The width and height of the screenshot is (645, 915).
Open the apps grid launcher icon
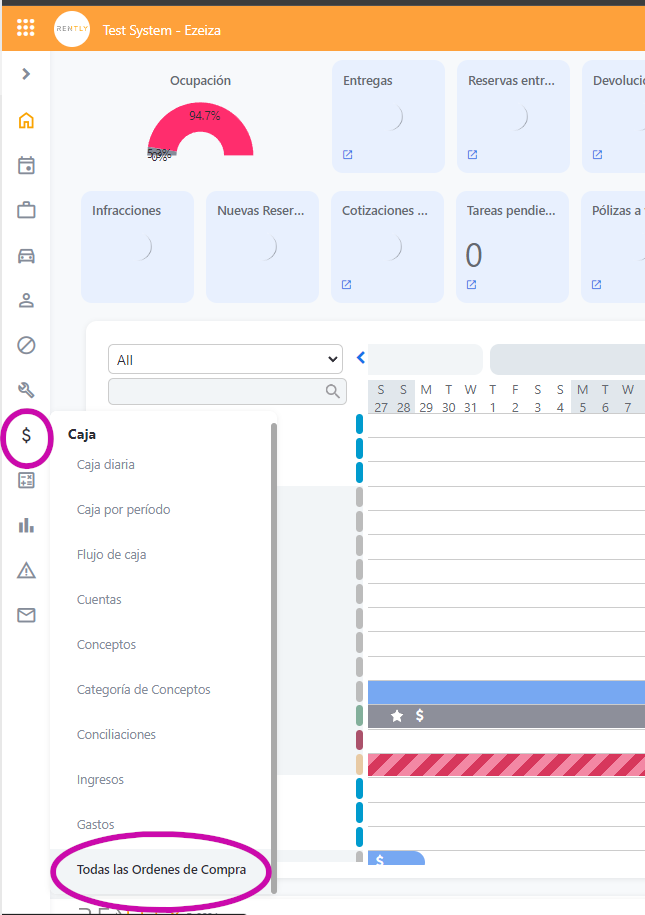pyautogui.click(x=26, y=28)
